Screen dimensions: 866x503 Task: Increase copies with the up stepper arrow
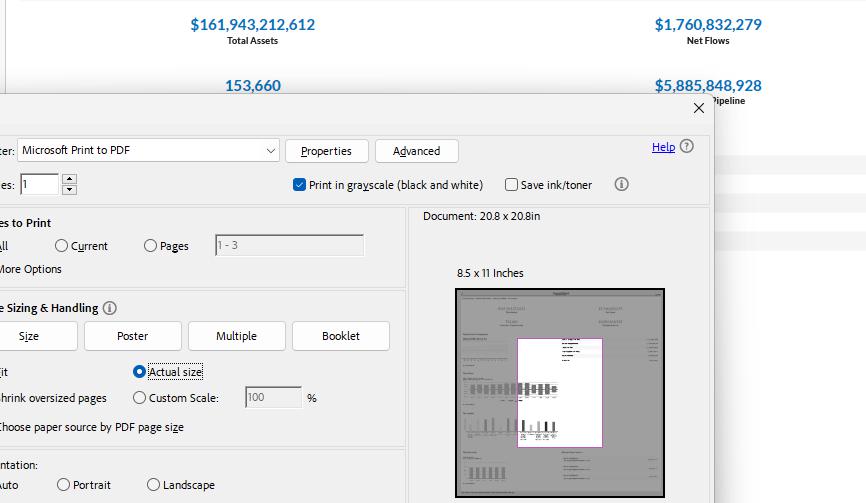(x=69, y=179)
